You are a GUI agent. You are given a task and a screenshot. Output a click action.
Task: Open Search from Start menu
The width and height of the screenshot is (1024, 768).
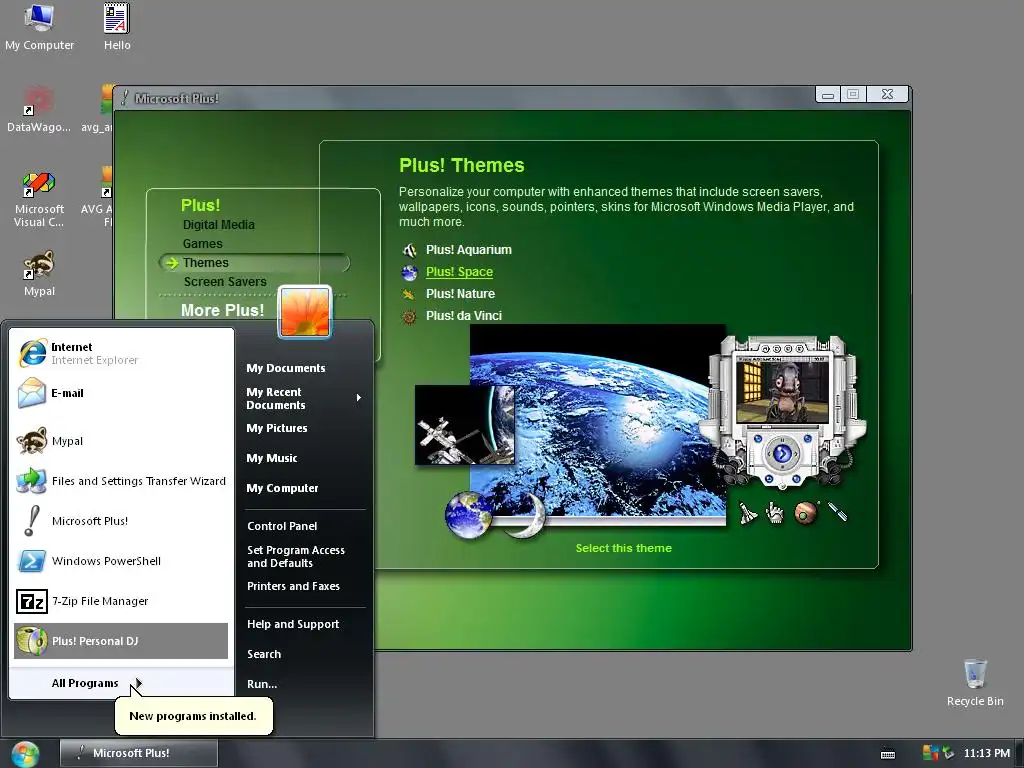pos(264,654)
